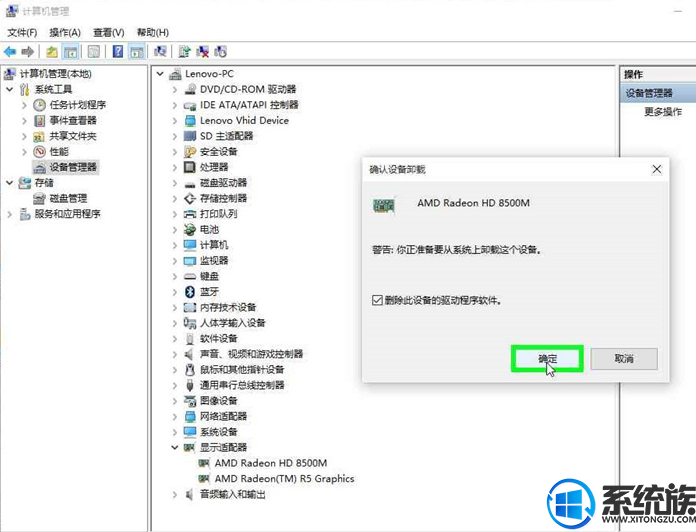Select the 磁盘驱动器 entry
This screenshot has width=696, height=532.
click(223, 183)
